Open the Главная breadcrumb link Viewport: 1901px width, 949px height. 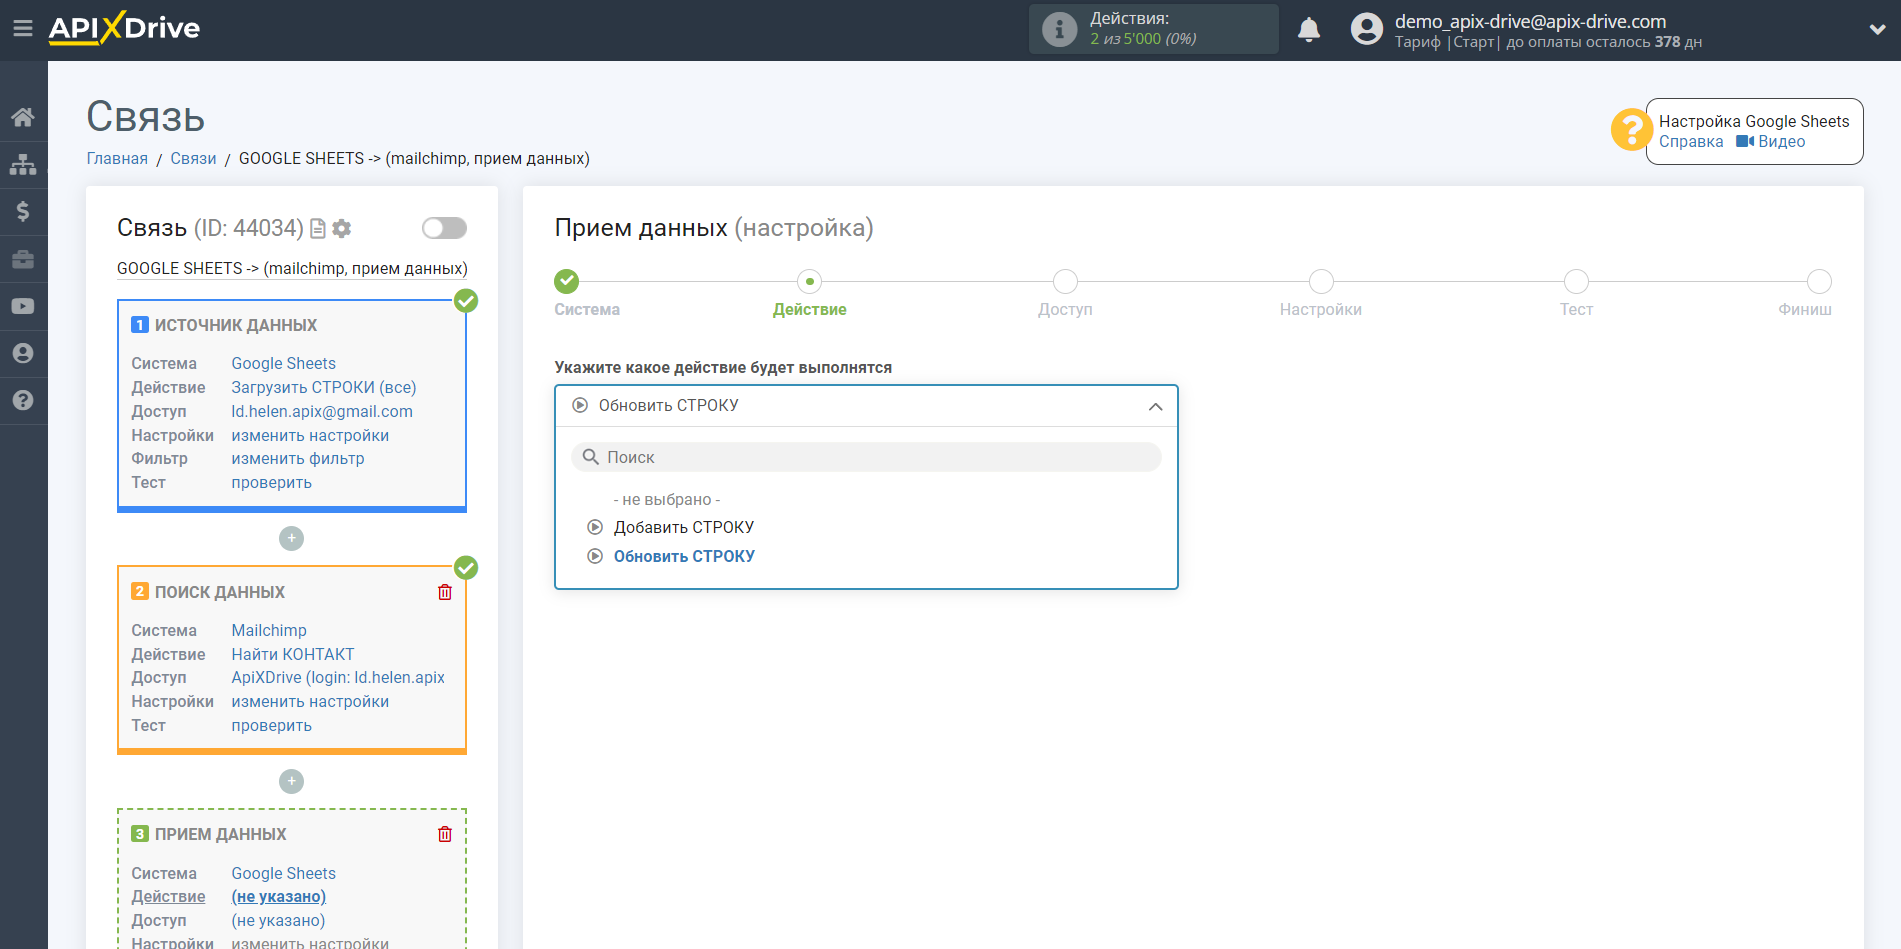[117, 158]
